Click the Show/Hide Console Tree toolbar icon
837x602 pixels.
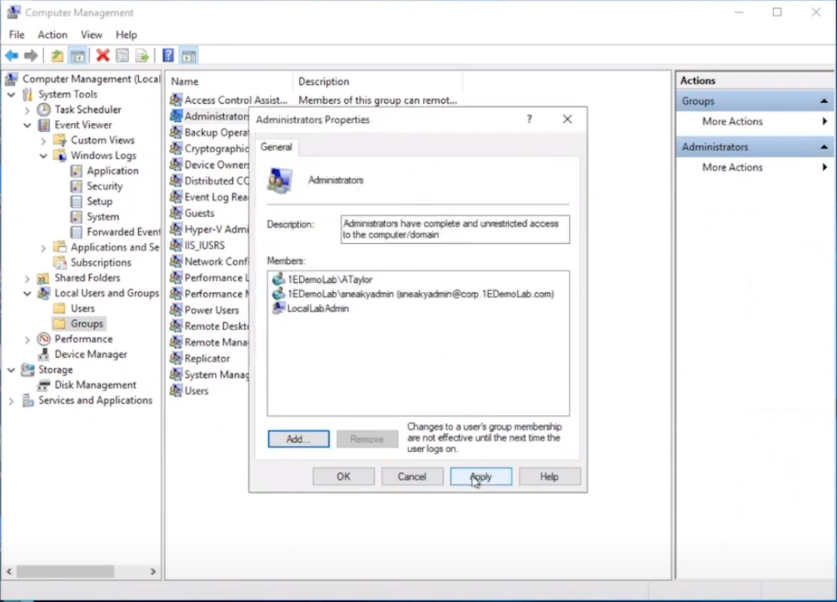77,56
